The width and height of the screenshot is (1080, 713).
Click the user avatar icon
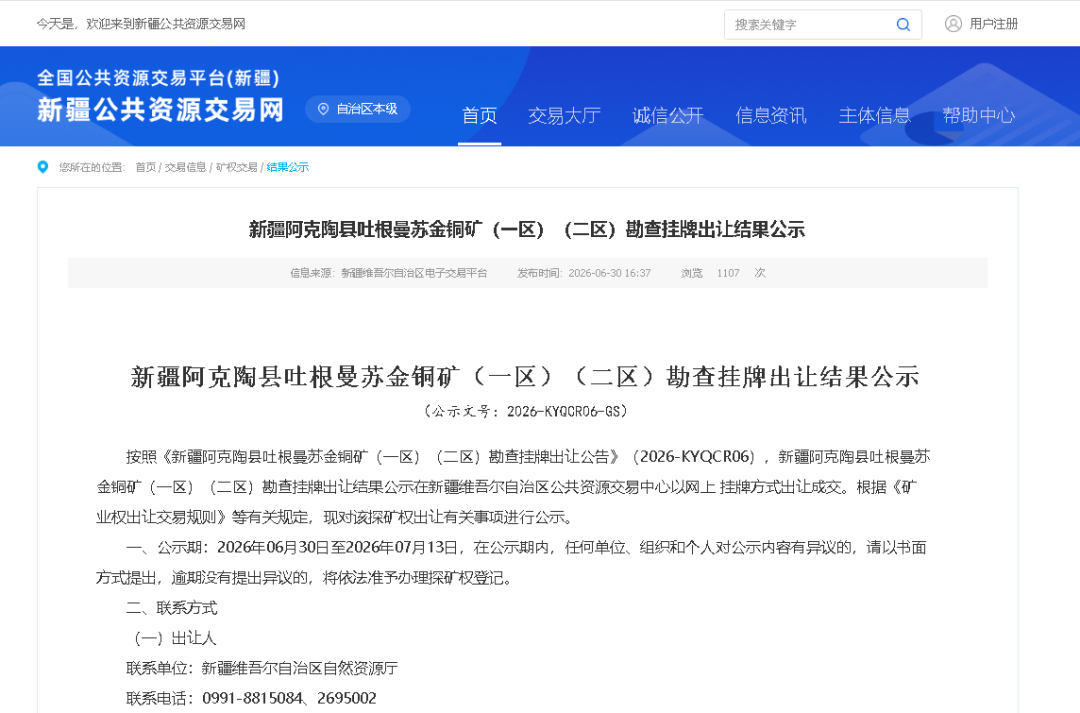click(953, 24)
